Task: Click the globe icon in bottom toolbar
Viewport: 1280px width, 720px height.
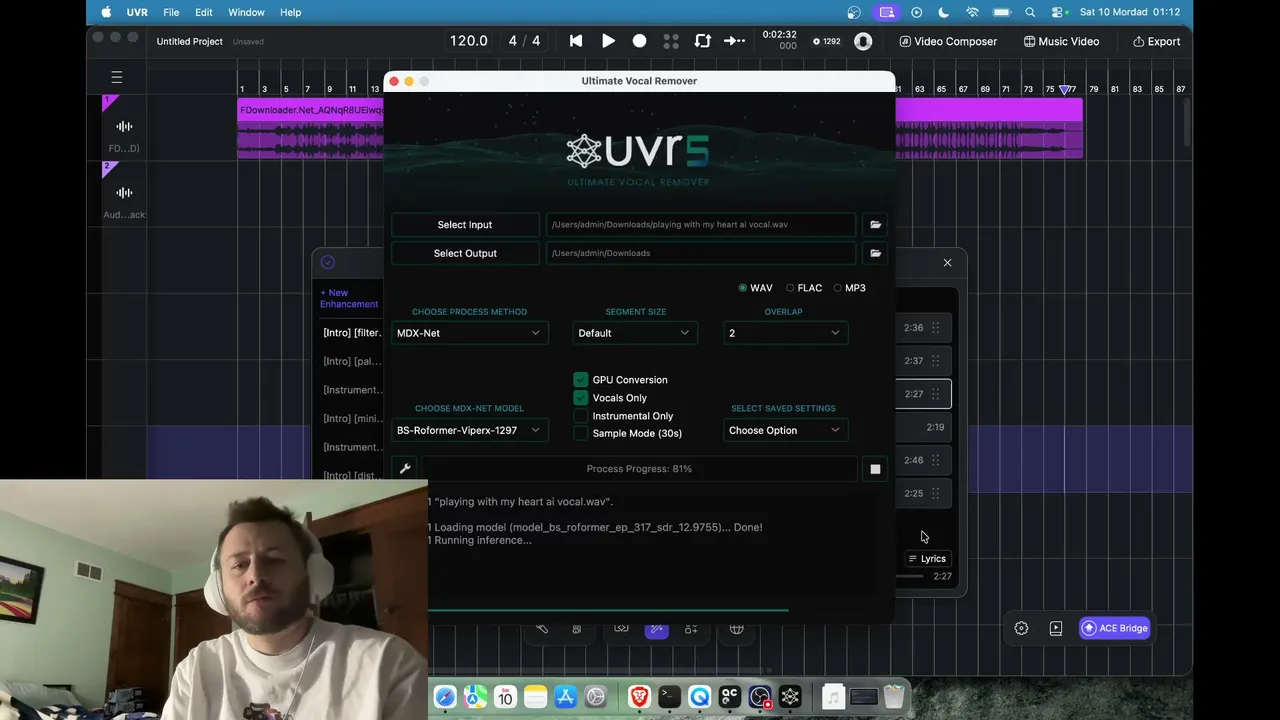Action: click(x=737, y=629)
